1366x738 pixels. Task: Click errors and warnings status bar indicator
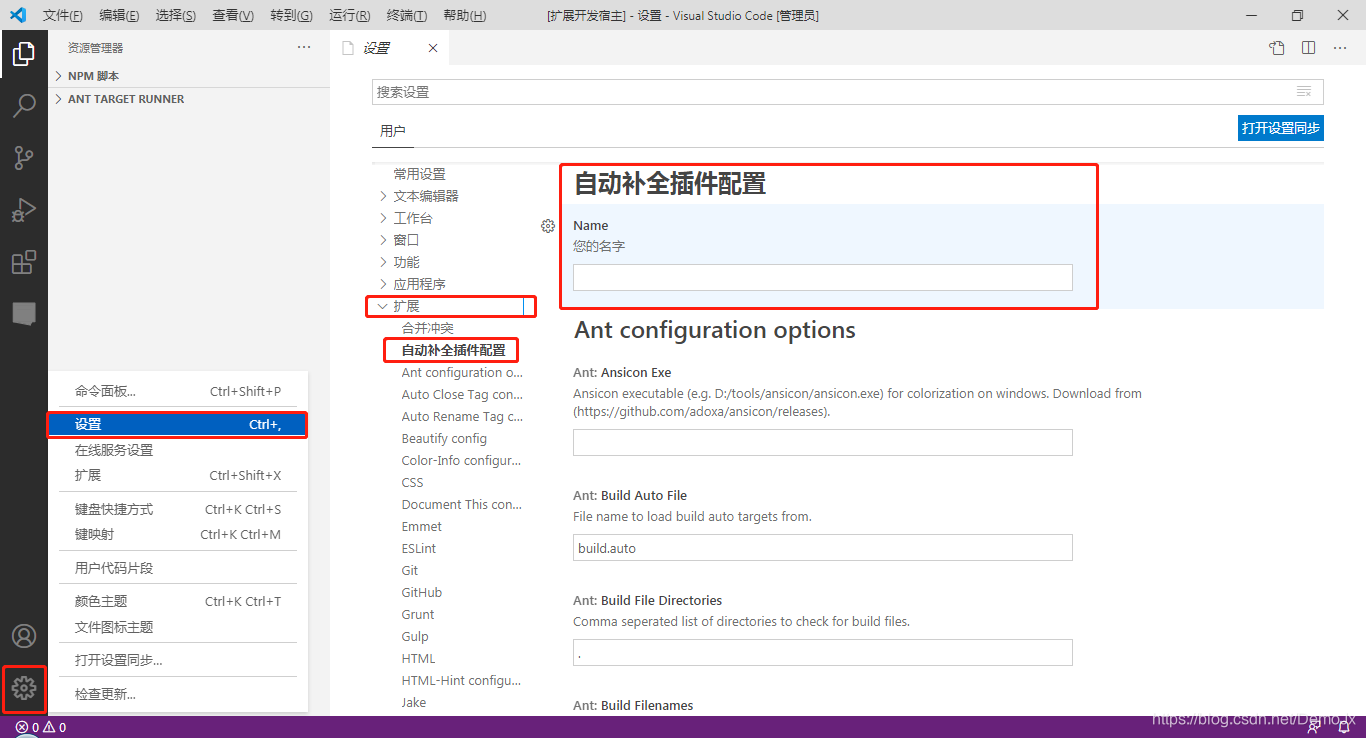41,727
